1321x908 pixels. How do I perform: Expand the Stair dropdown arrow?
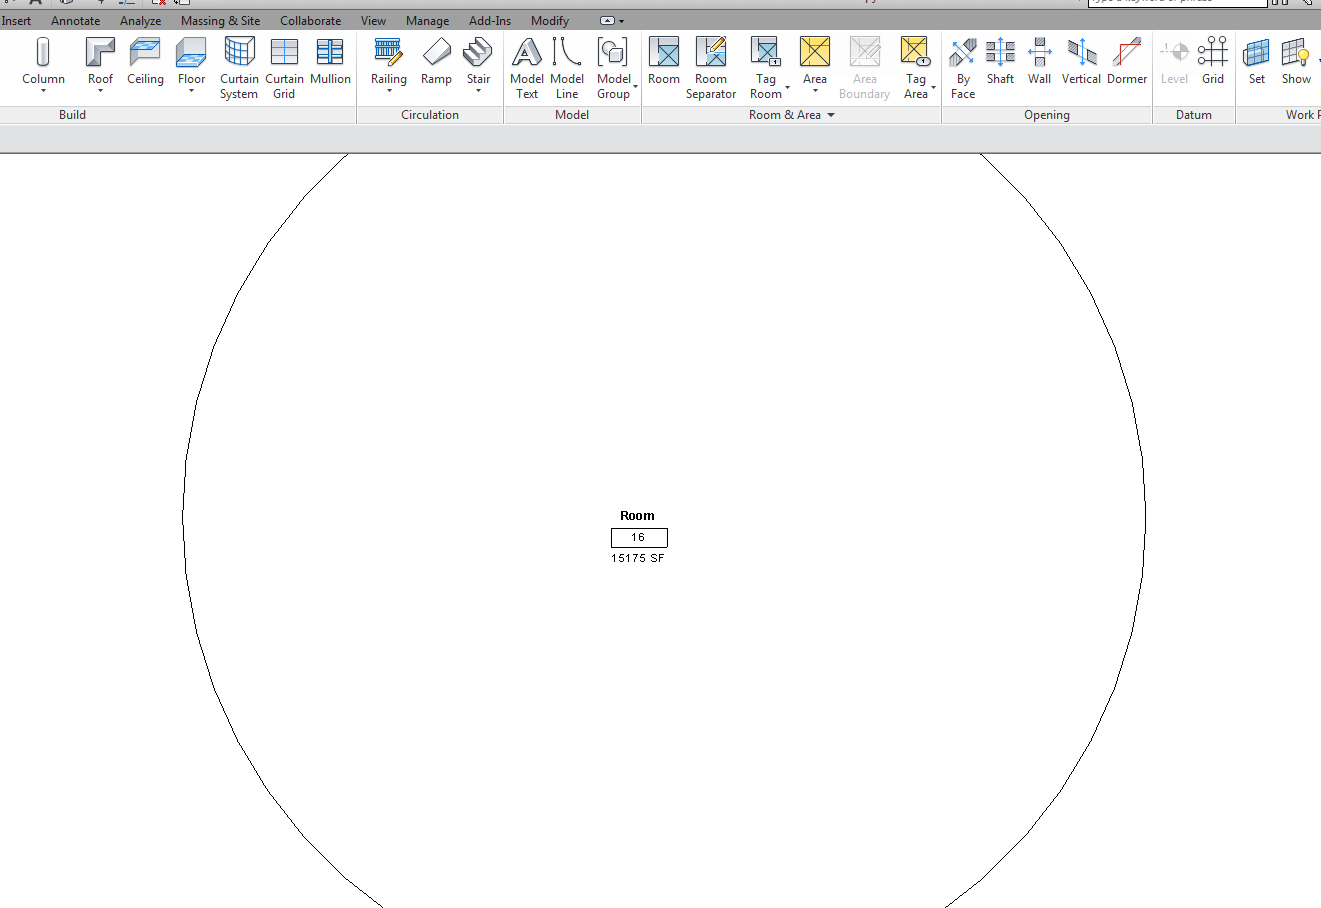click(478, 91)
